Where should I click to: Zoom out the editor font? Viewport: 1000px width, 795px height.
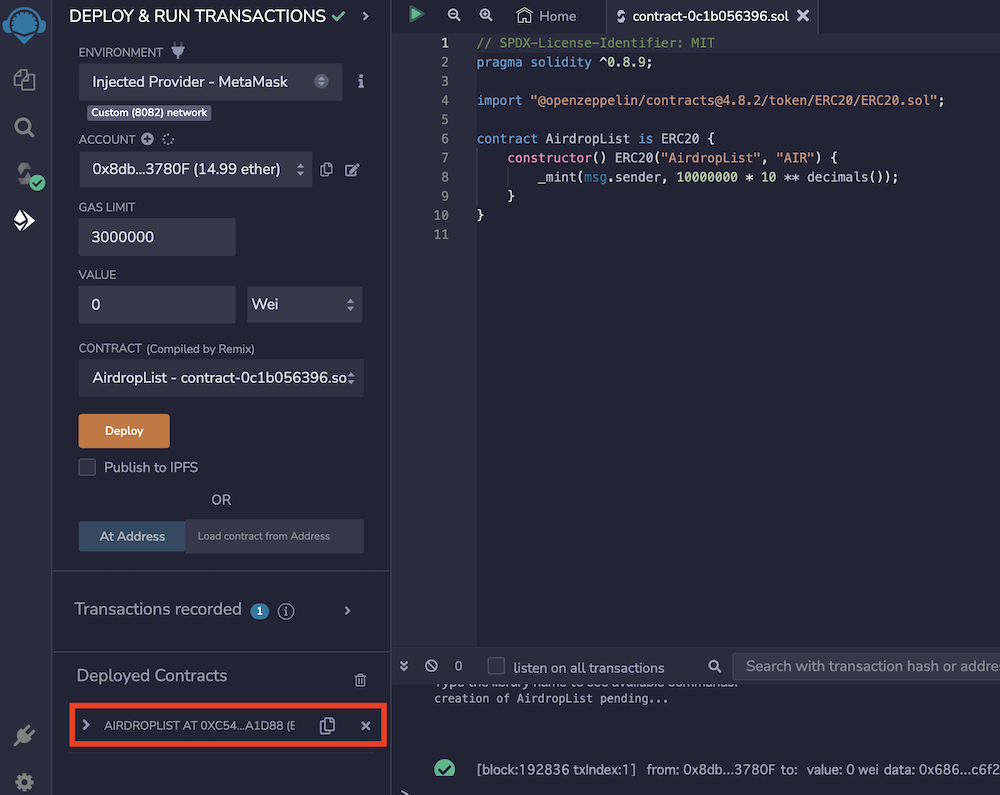click(x=454, y=15)
